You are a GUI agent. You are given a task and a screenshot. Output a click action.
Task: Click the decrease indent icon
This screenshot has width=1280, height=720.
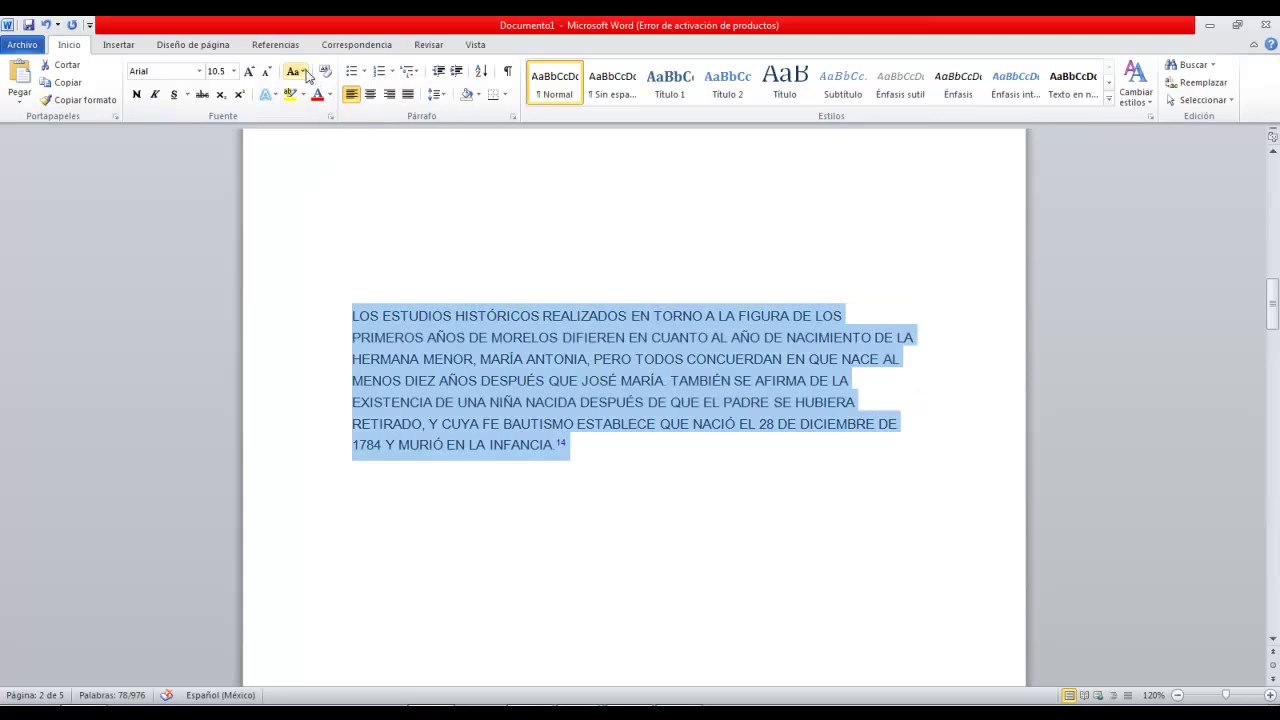point(438,71)
